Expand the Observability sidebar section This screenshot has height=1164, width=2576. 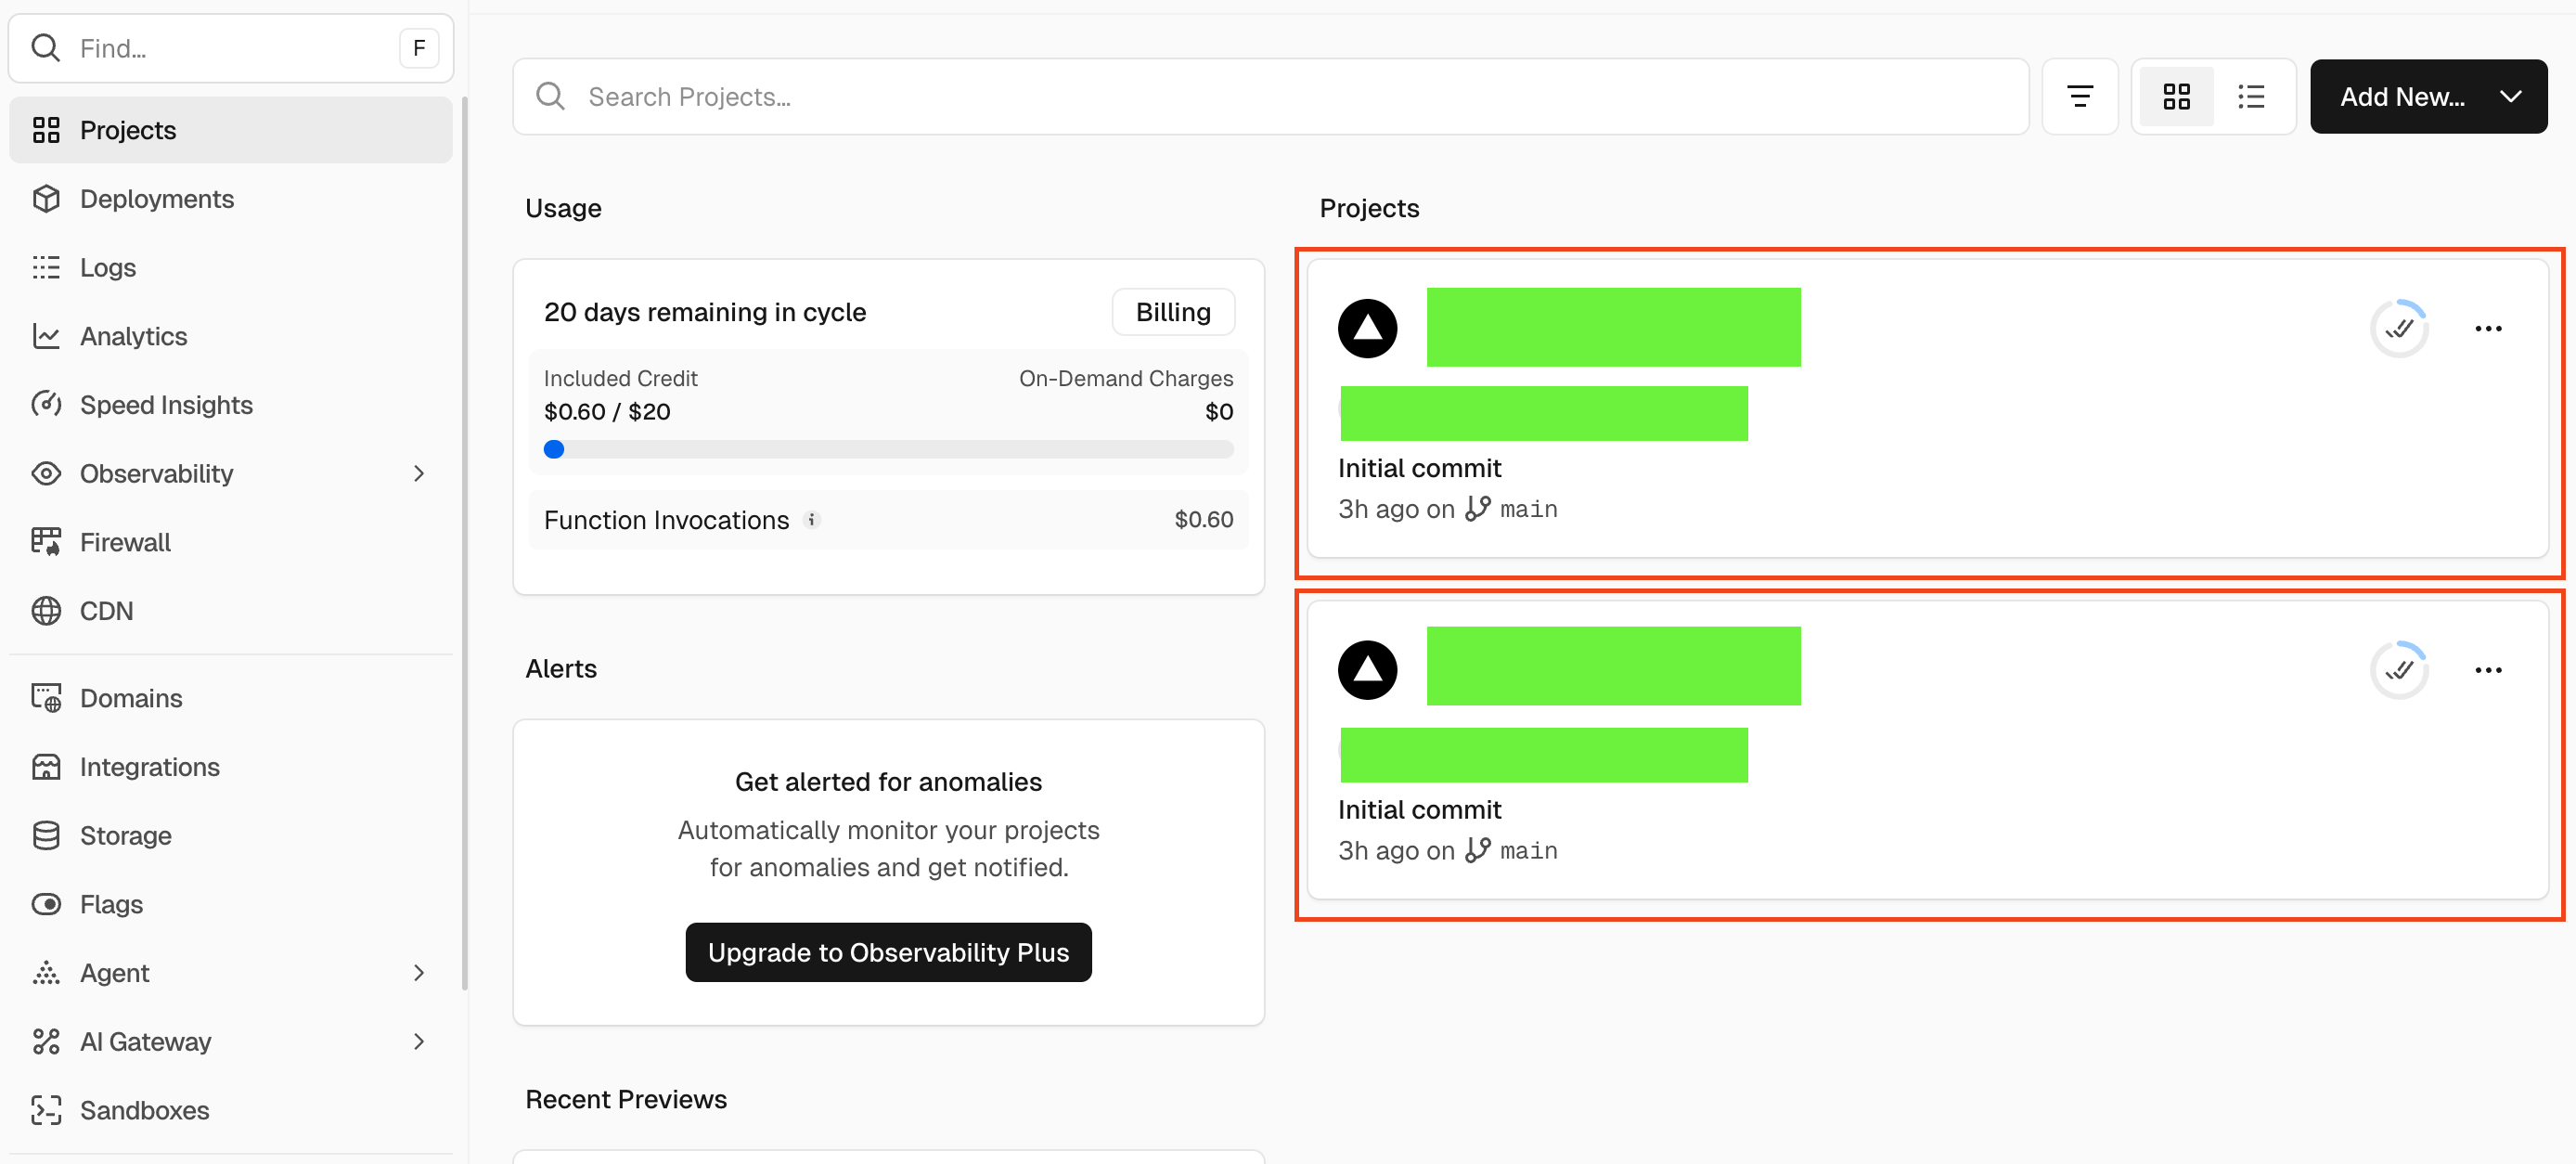click(x=418, y=473)
